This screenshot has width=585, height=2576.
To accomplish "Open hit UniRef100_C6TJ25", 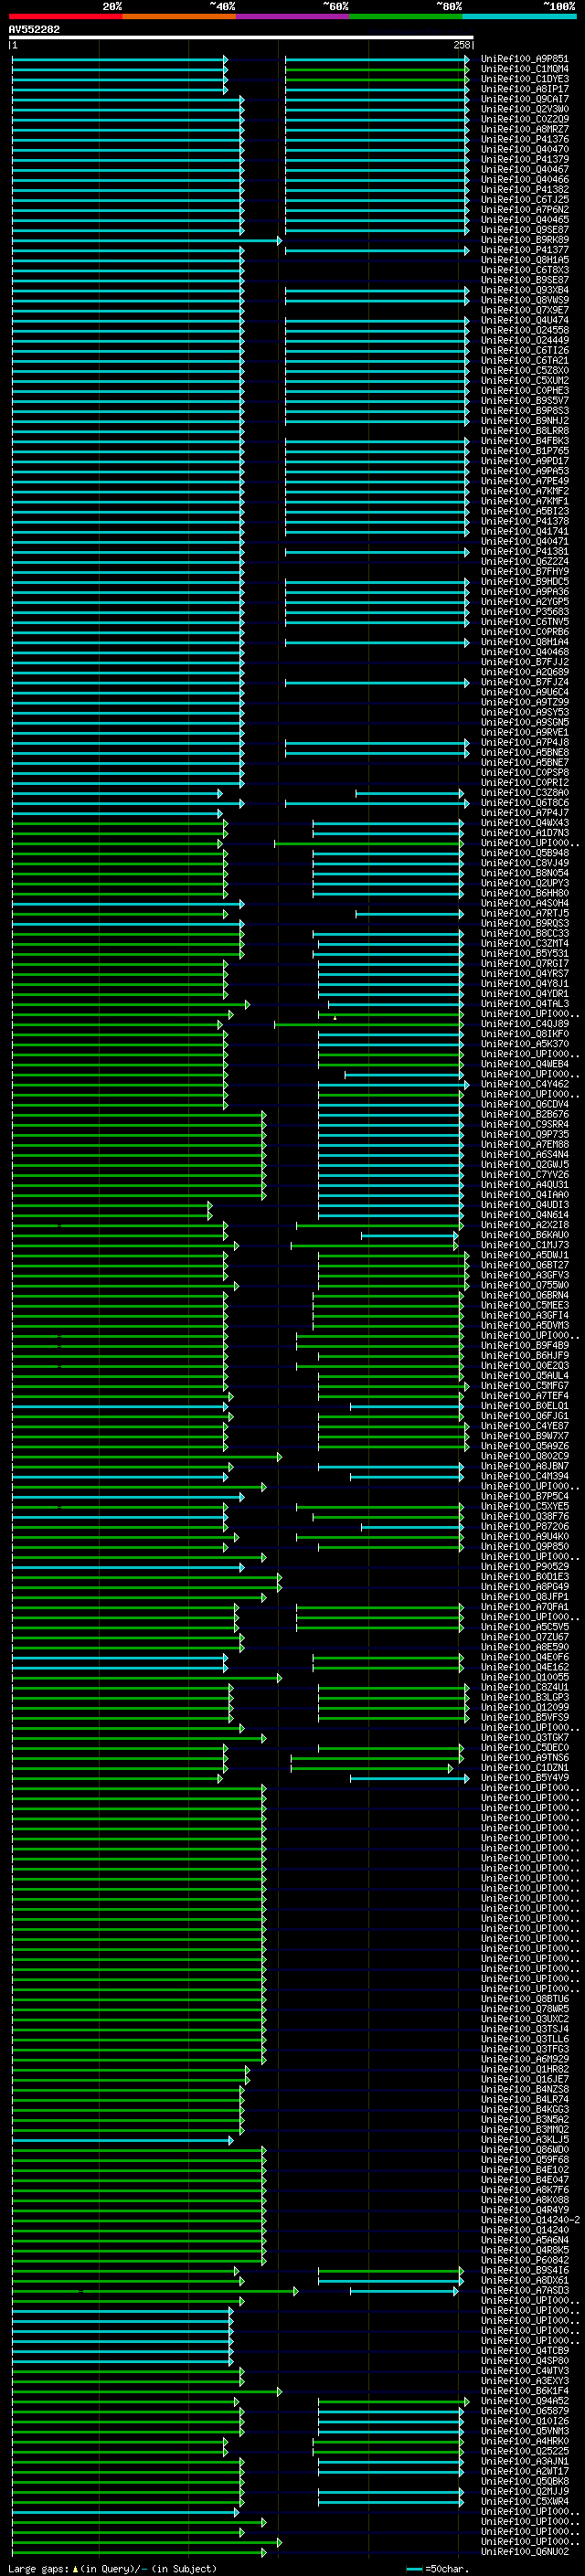I will tap(524, 199).
